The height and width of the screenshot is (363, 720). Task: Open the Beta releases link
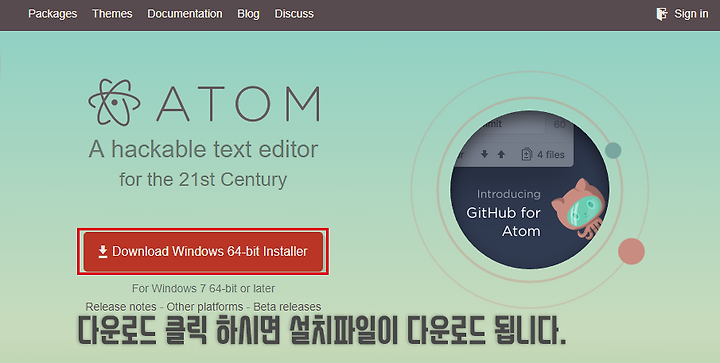(287, 307)
